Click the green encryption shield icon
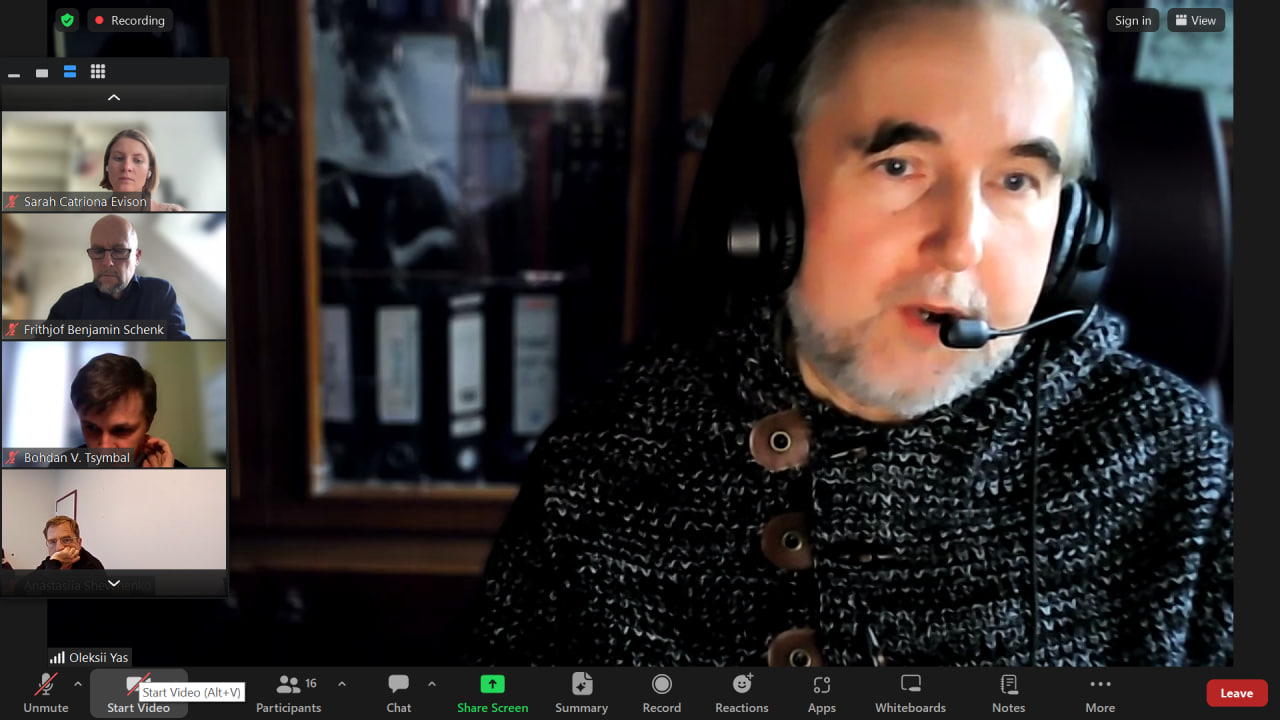 click(x=67, y=20)
